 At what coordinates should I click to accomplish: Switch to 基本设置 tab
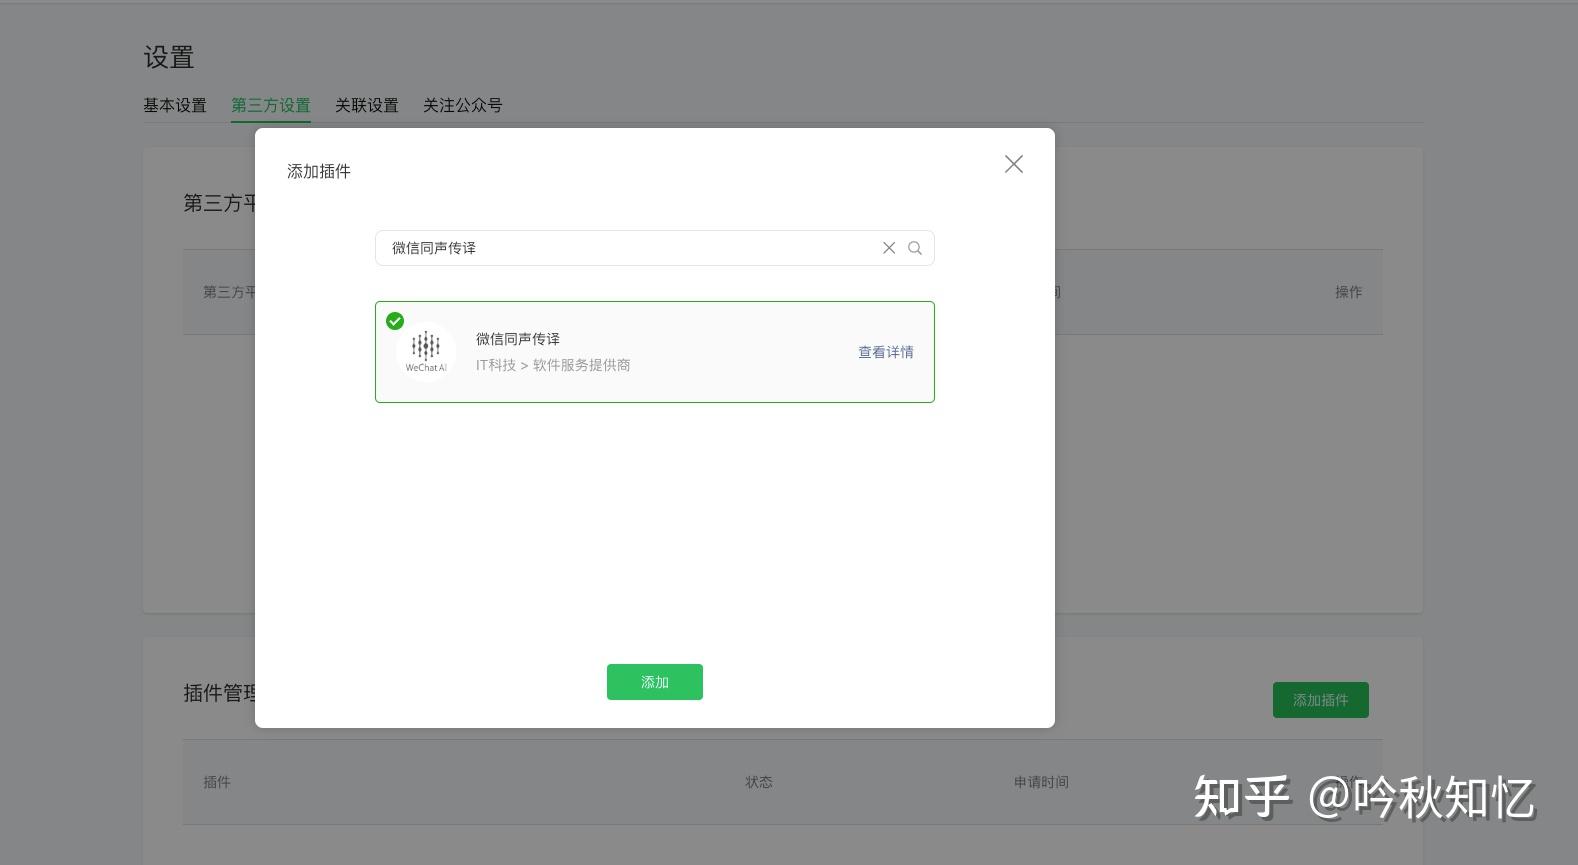pyautogui.click(x=174, y=105)
